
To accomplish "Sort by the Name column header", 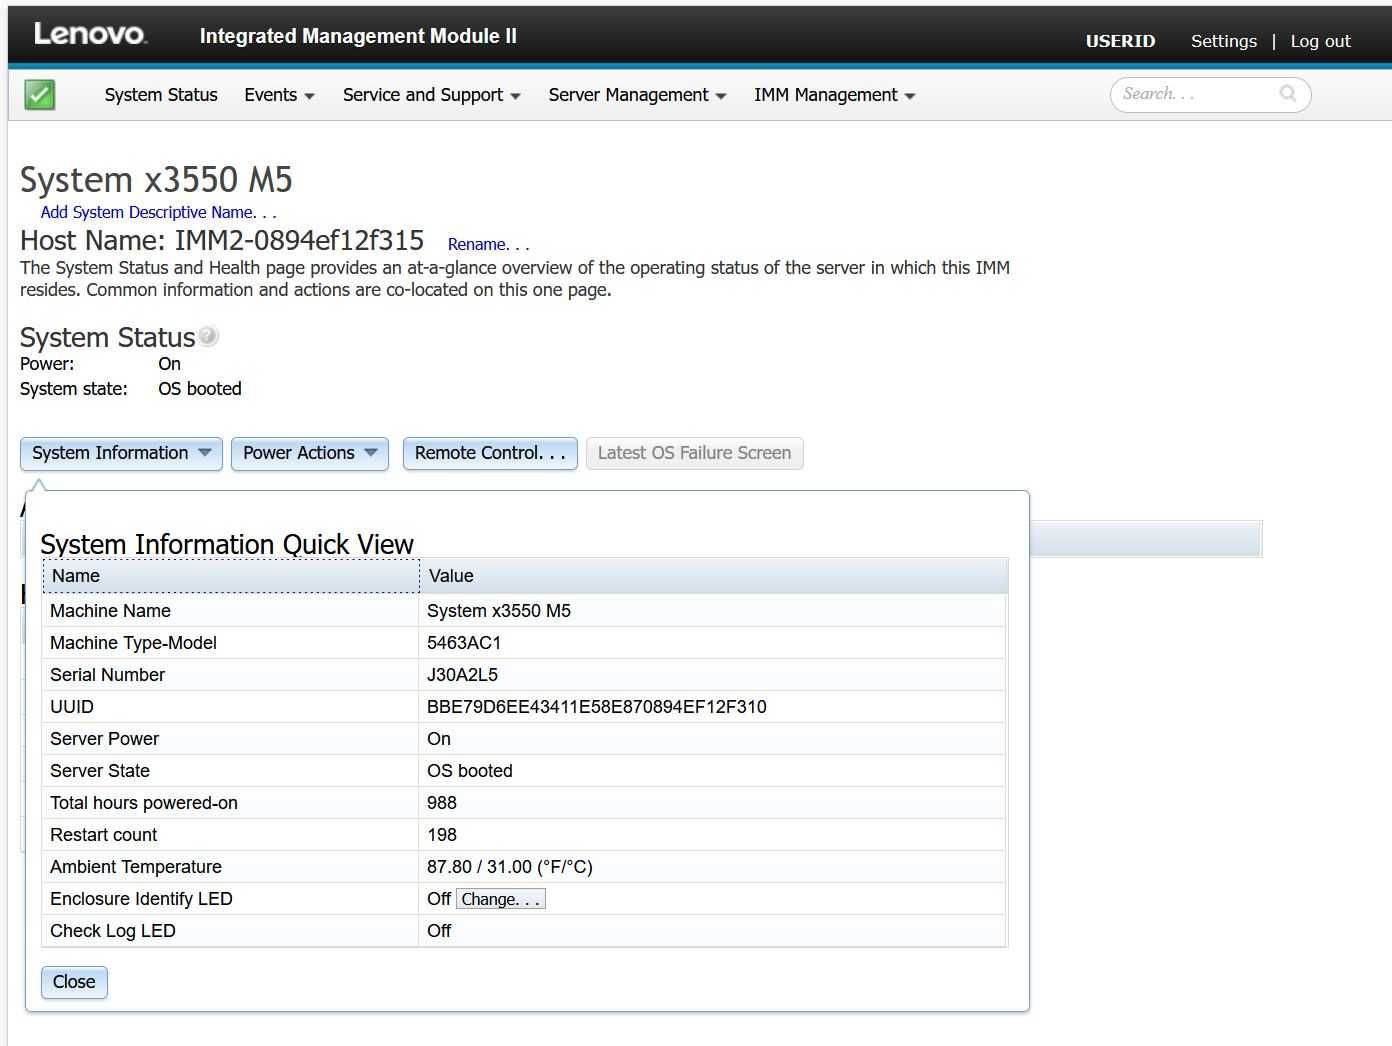I will (231, 576).
